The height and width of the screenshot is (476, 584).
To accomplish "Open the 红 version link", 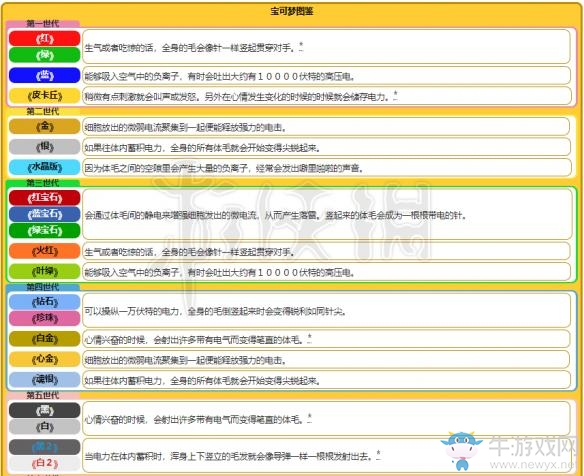I will coord(45,39).
